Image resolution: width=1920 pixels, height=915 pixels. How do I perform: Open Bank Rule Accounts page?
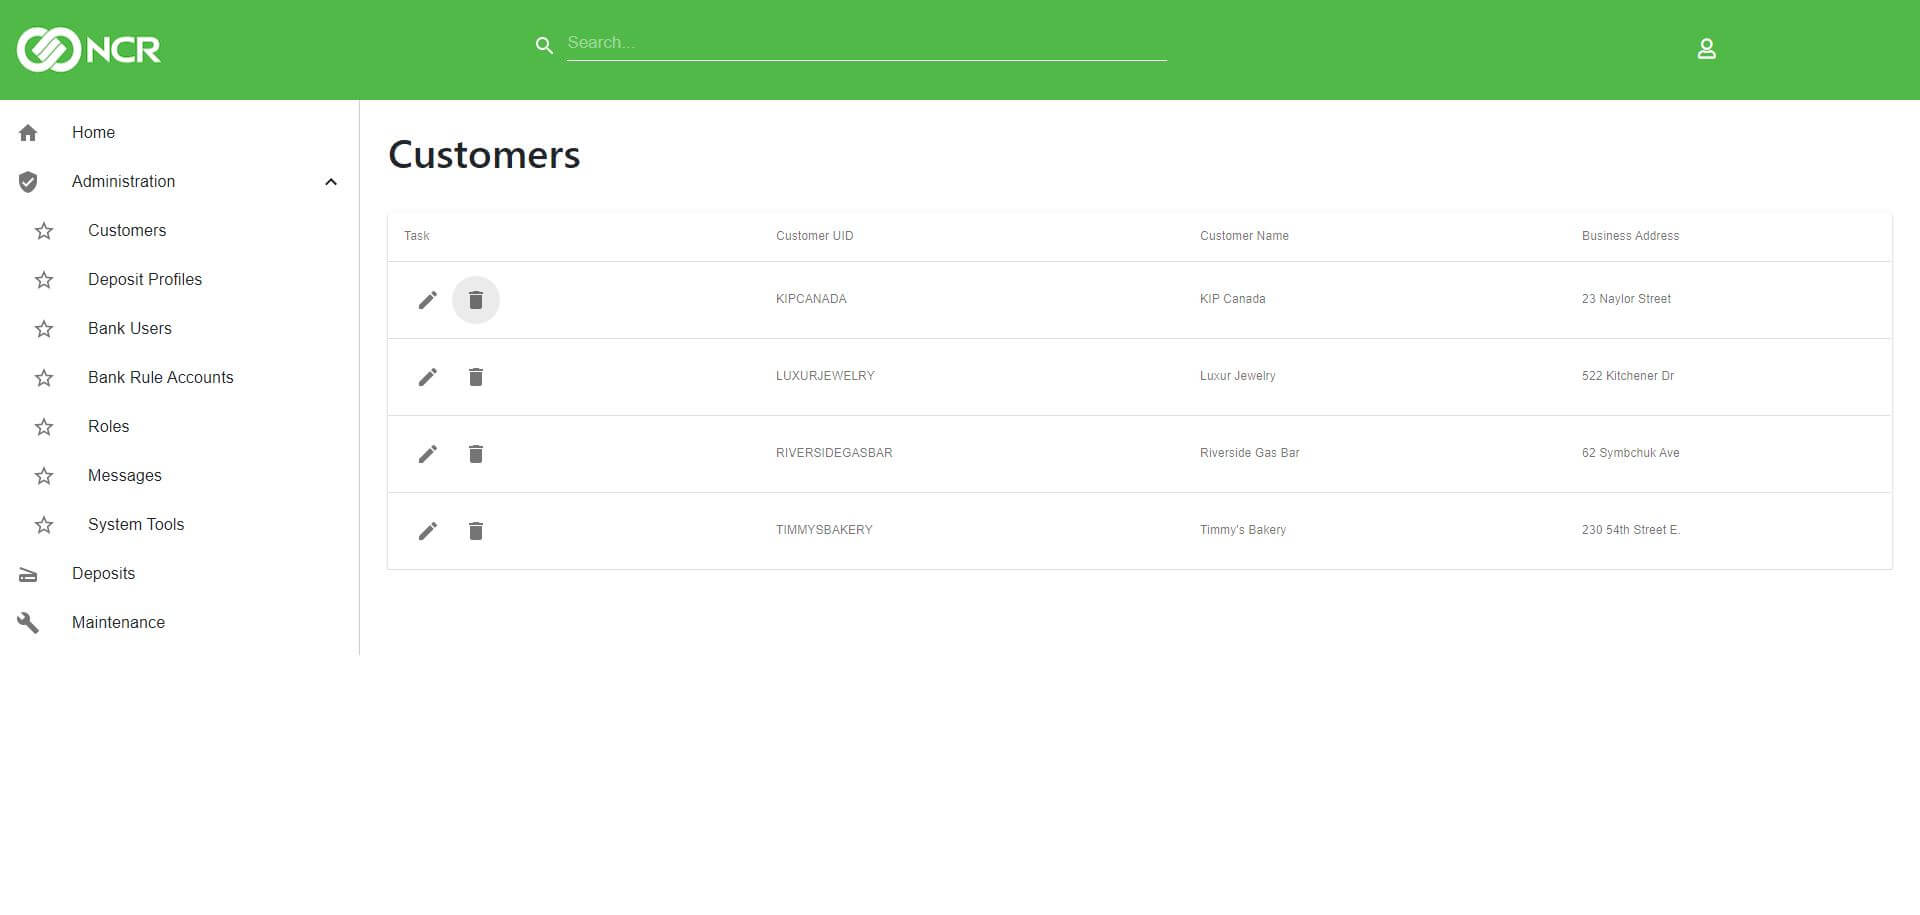[161, 377]
